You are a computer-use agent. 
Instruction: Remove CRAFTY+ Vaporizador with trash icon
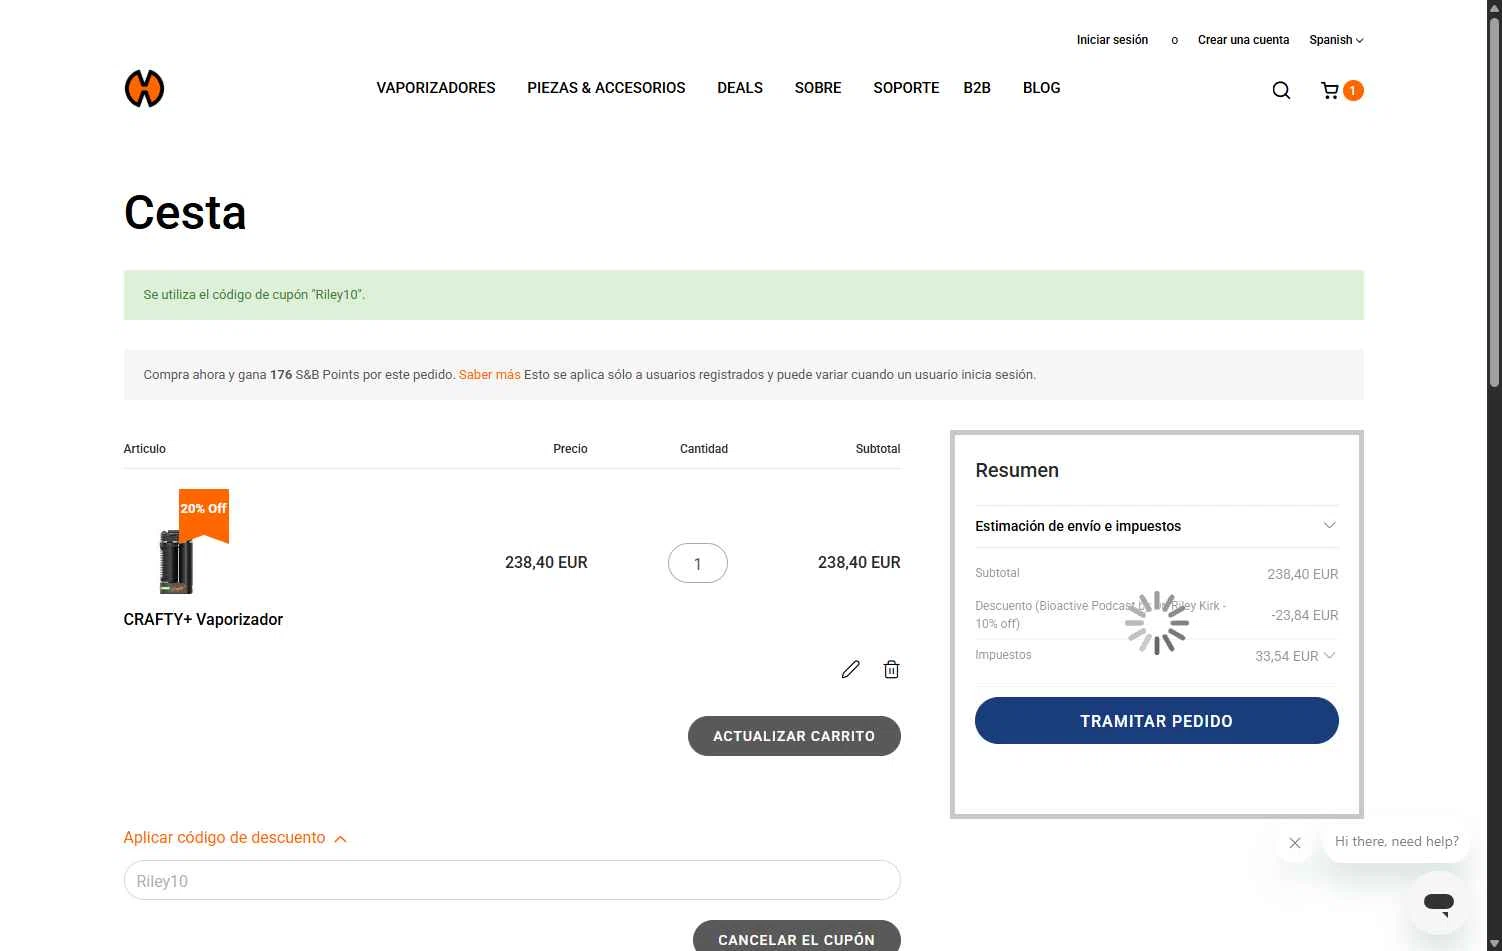point(891,669)
